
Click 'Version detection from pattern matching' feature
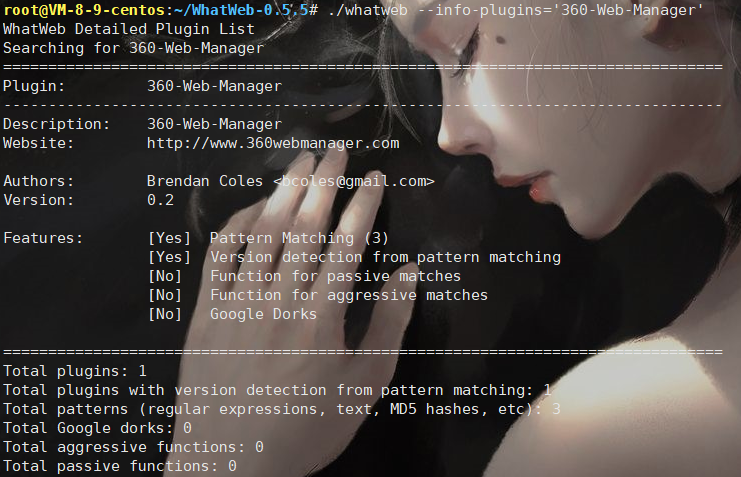coord(386,257)
